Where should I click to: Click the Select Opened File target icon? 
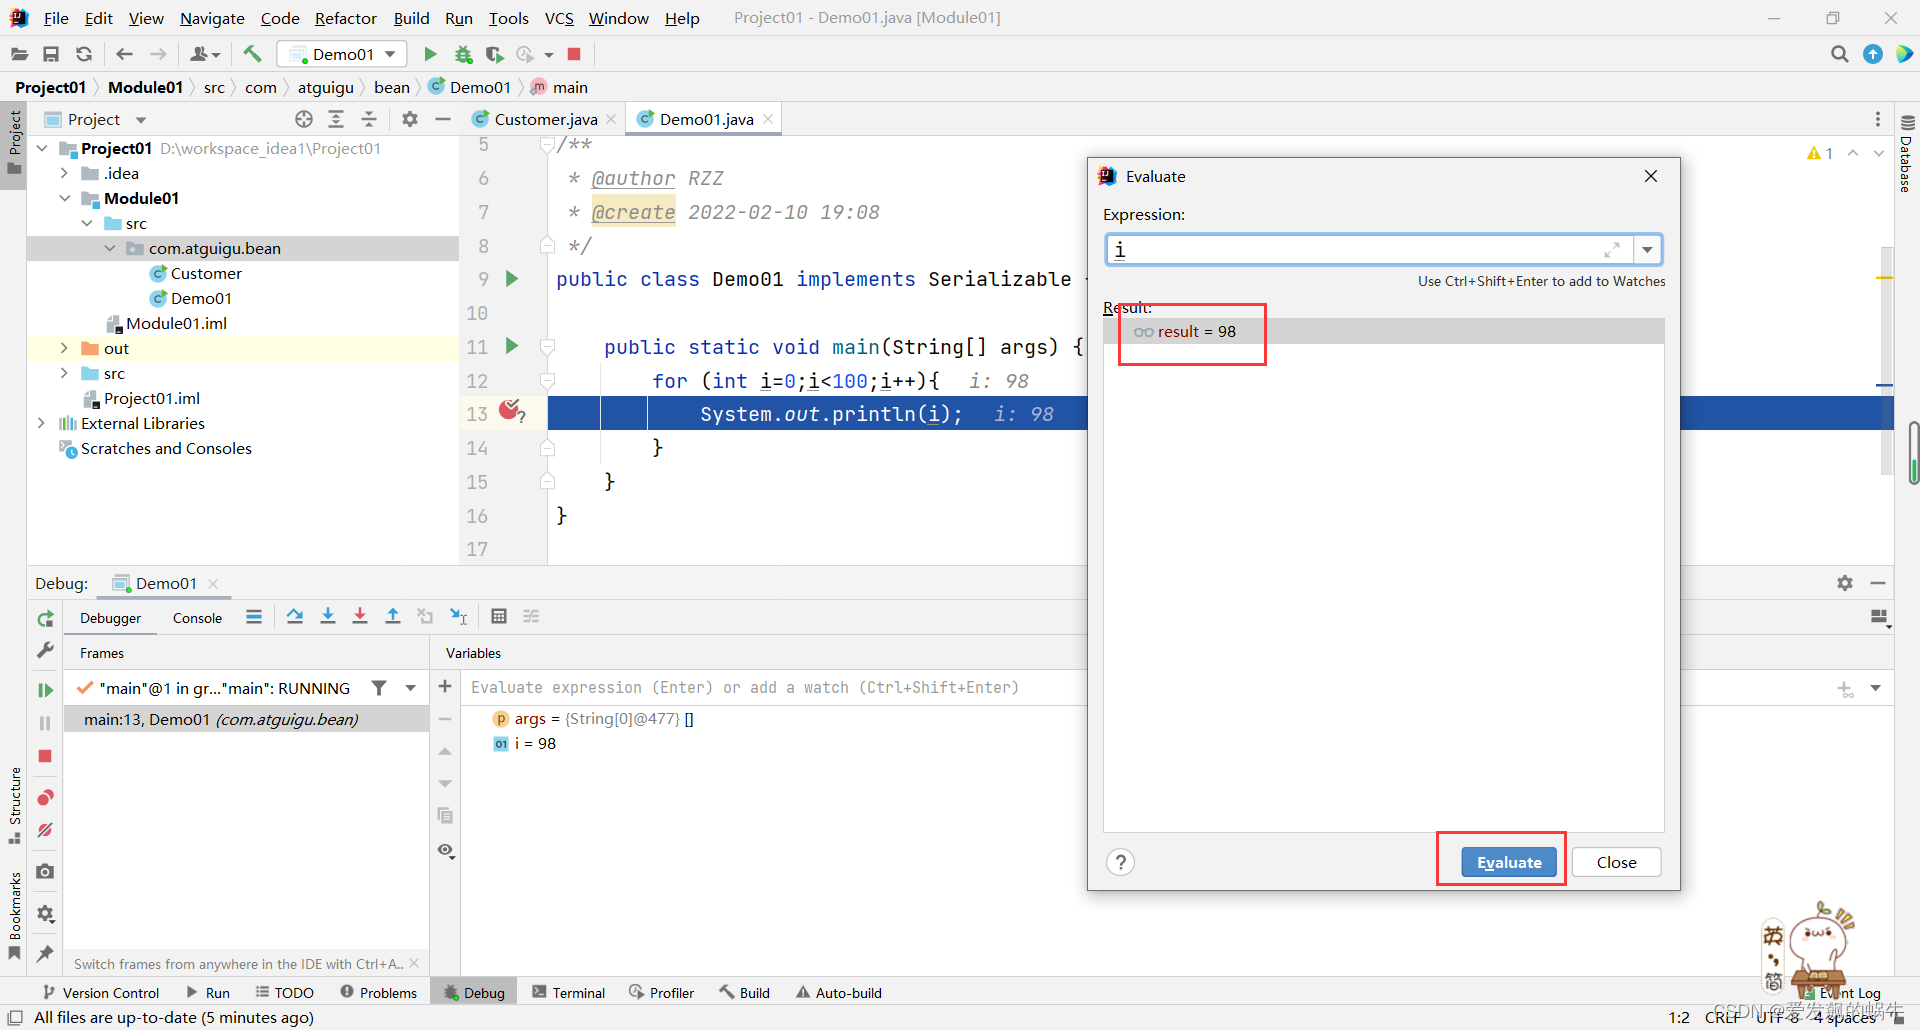304,119
